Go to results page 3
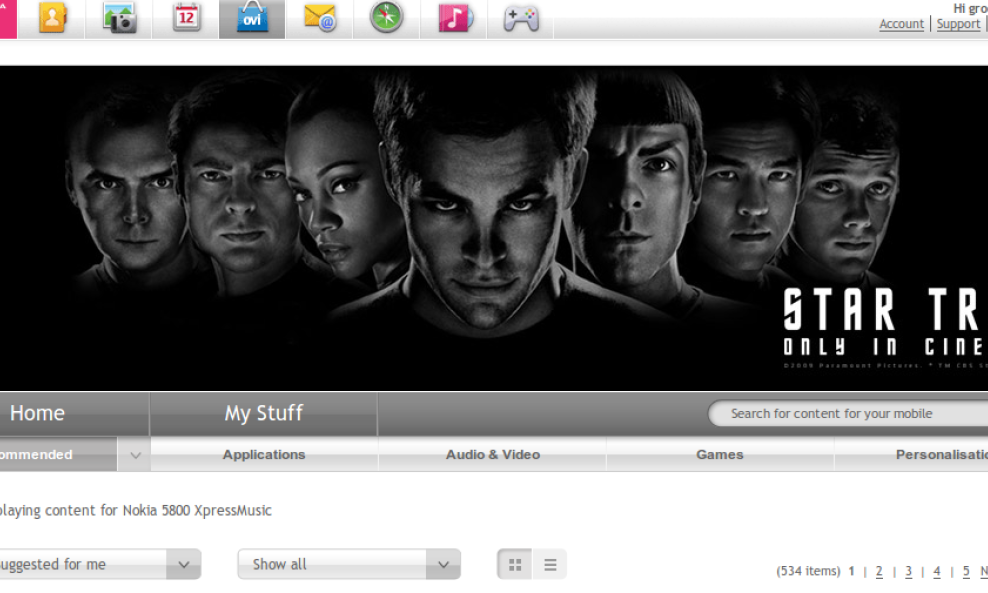The width and height of the screenshot is (988, 593). (x=908, y=571)
